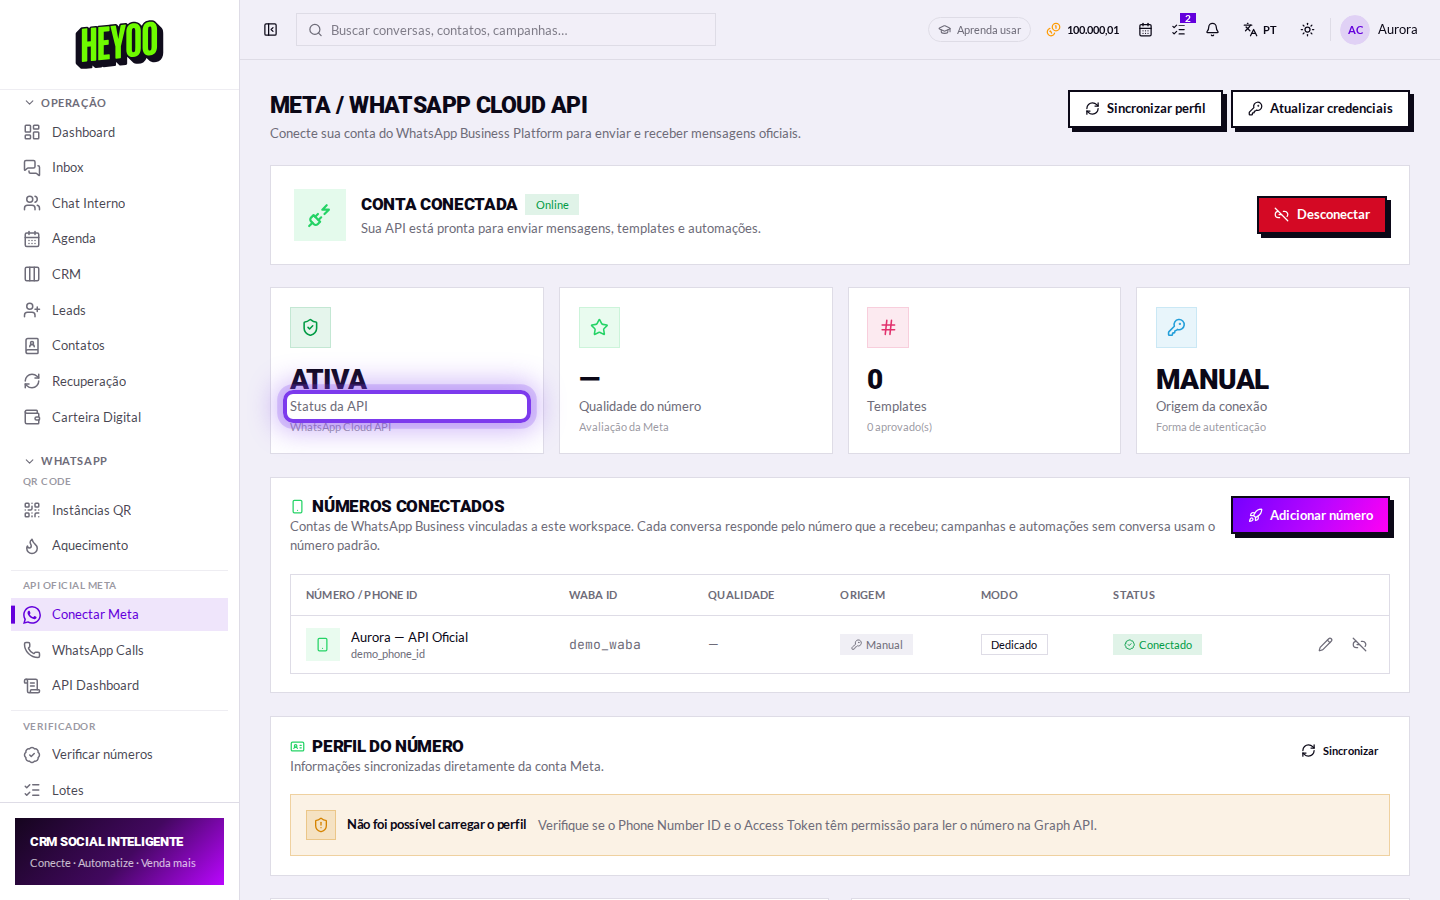Click 'Qualidade do número' label
This screenshot has width=1440, height=900.
[x=640, y=406]
